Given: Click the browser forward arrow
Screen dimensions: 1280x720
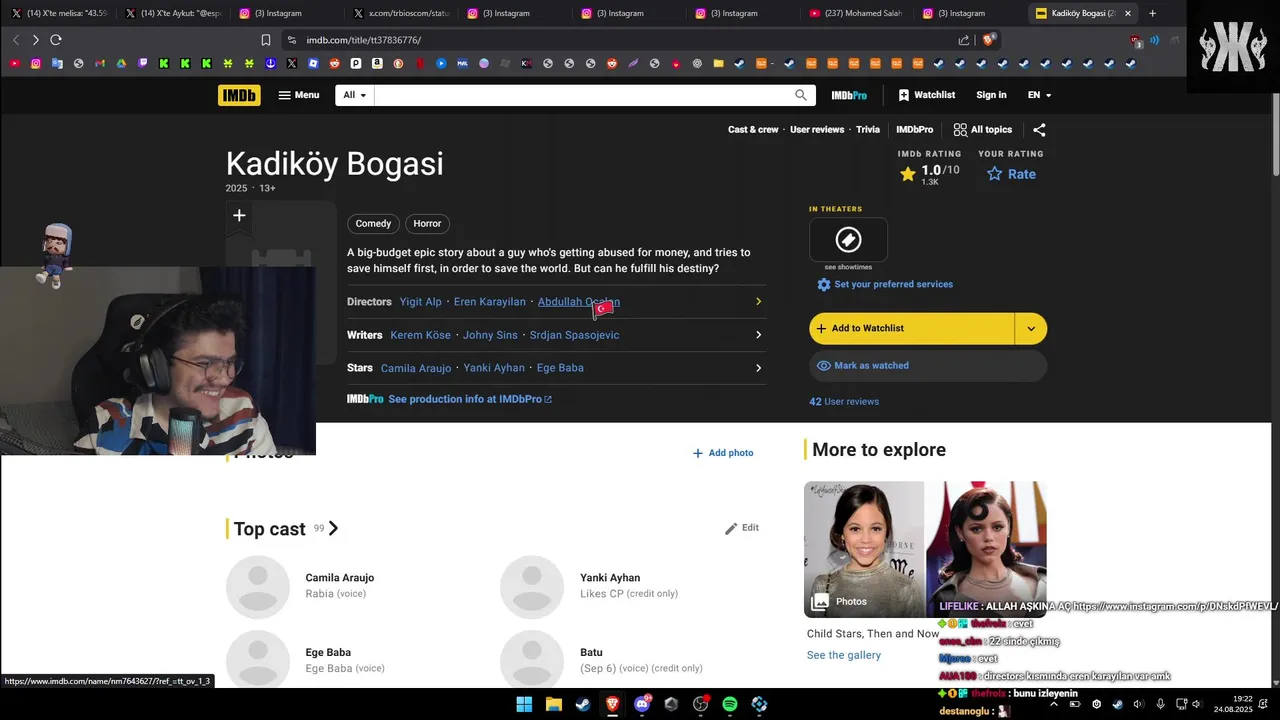Looking at the screenshot, I should pyautogui.click(x=35, y=40).
